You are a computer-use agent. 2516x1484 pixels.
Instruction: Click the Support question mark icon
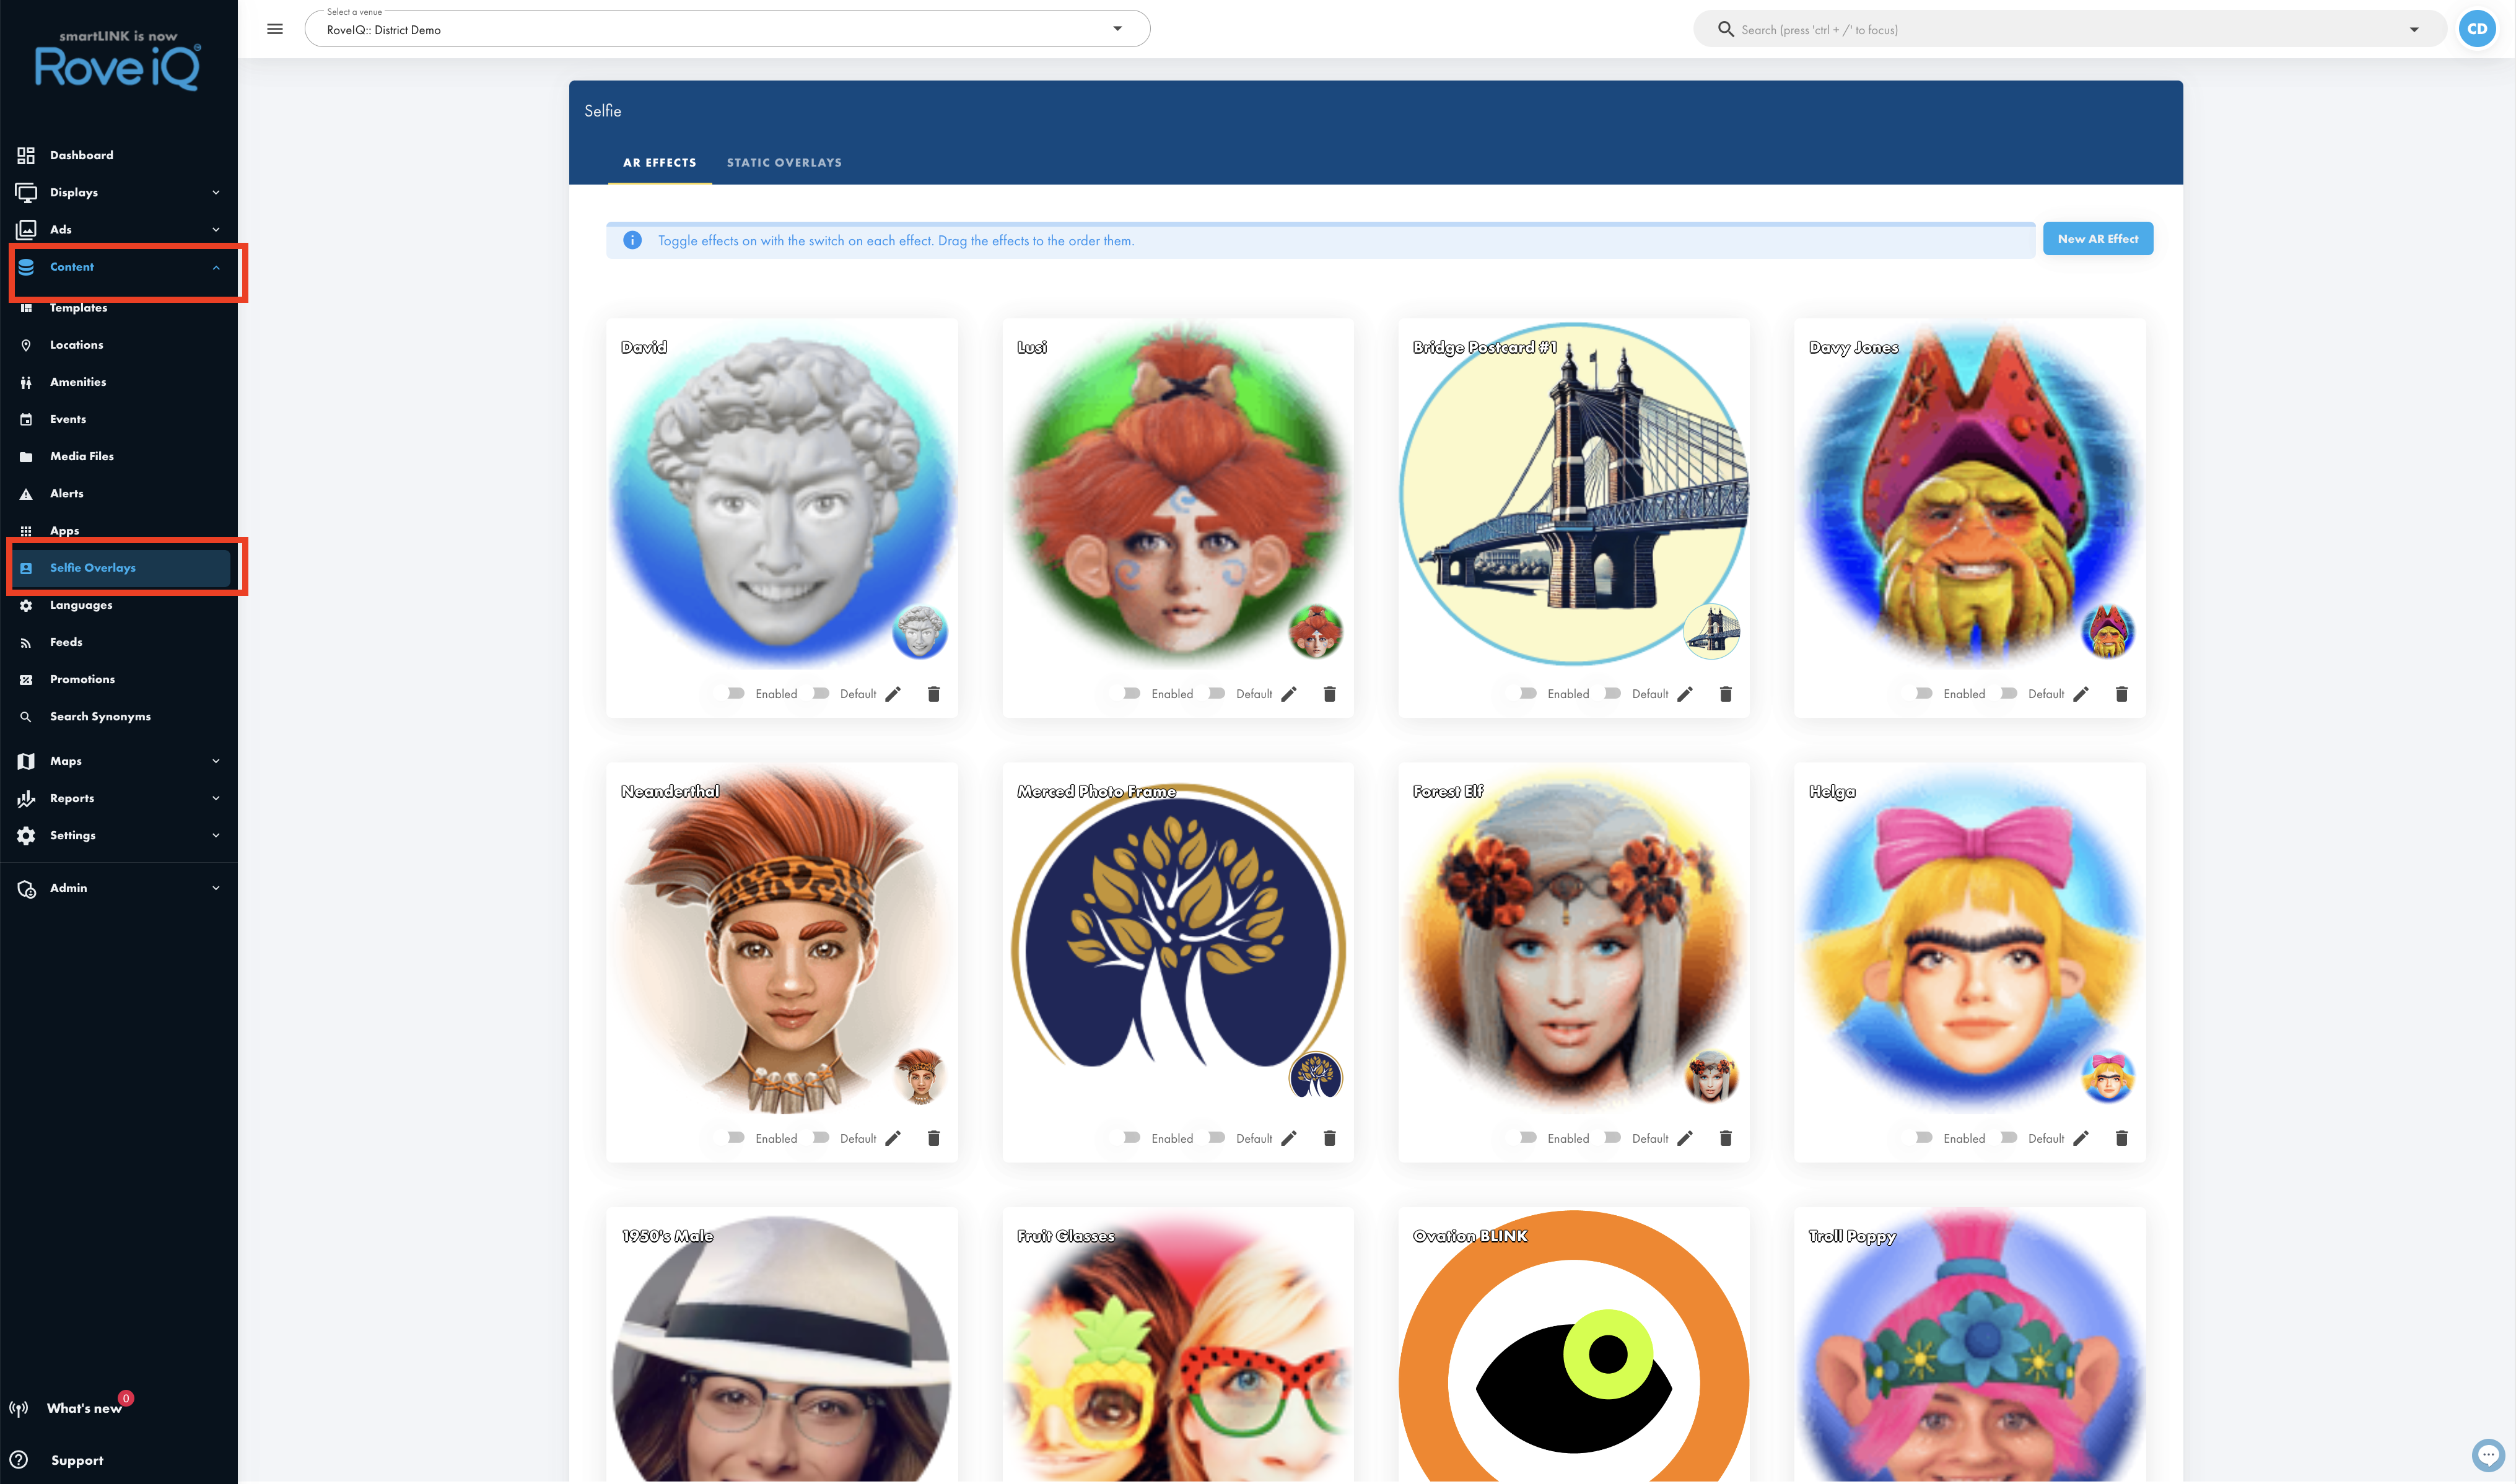pyautogui.click(x=19, y=1460)
